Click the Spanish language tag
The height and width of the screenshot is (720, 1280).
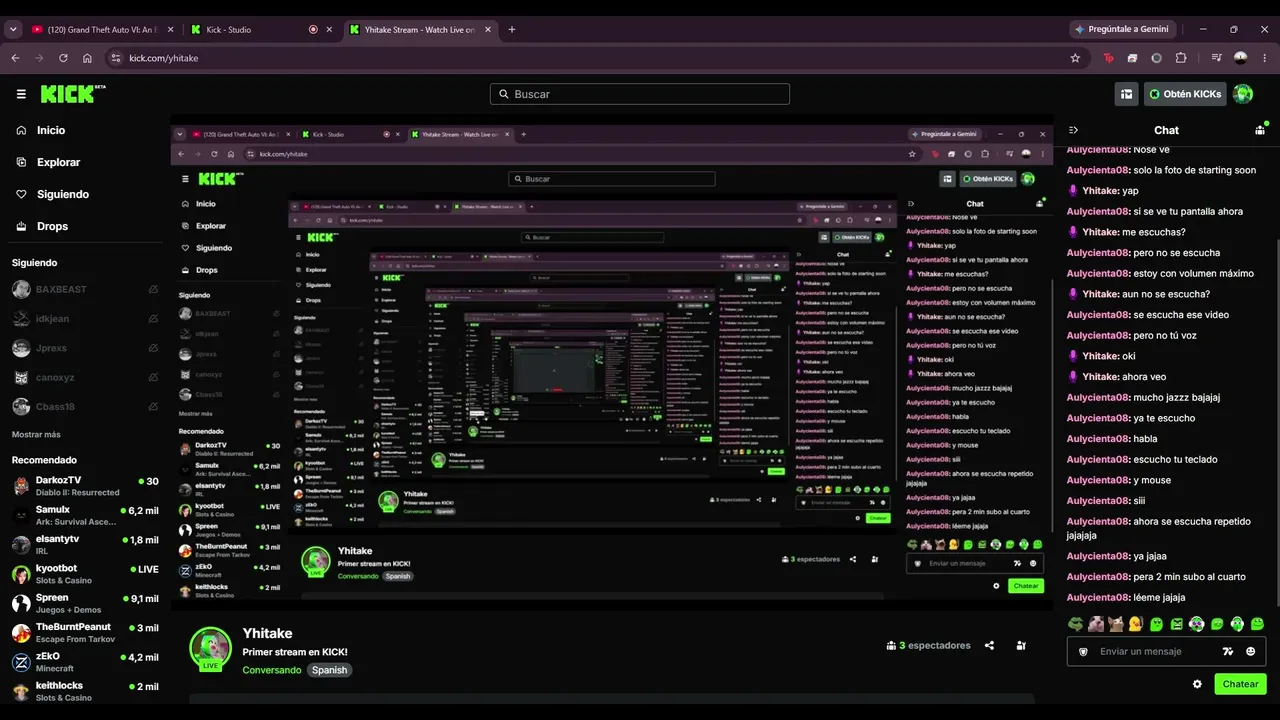pos(329,670)
